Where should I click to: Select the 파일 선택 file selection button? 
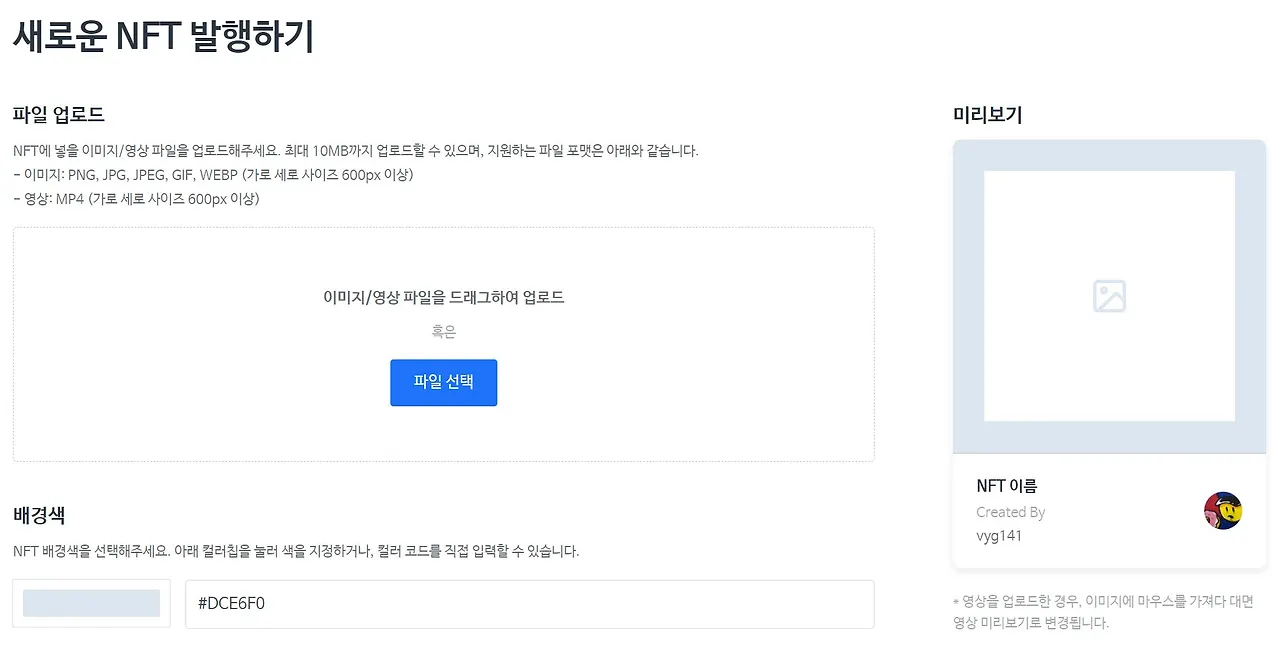click(x=443, y=382)
